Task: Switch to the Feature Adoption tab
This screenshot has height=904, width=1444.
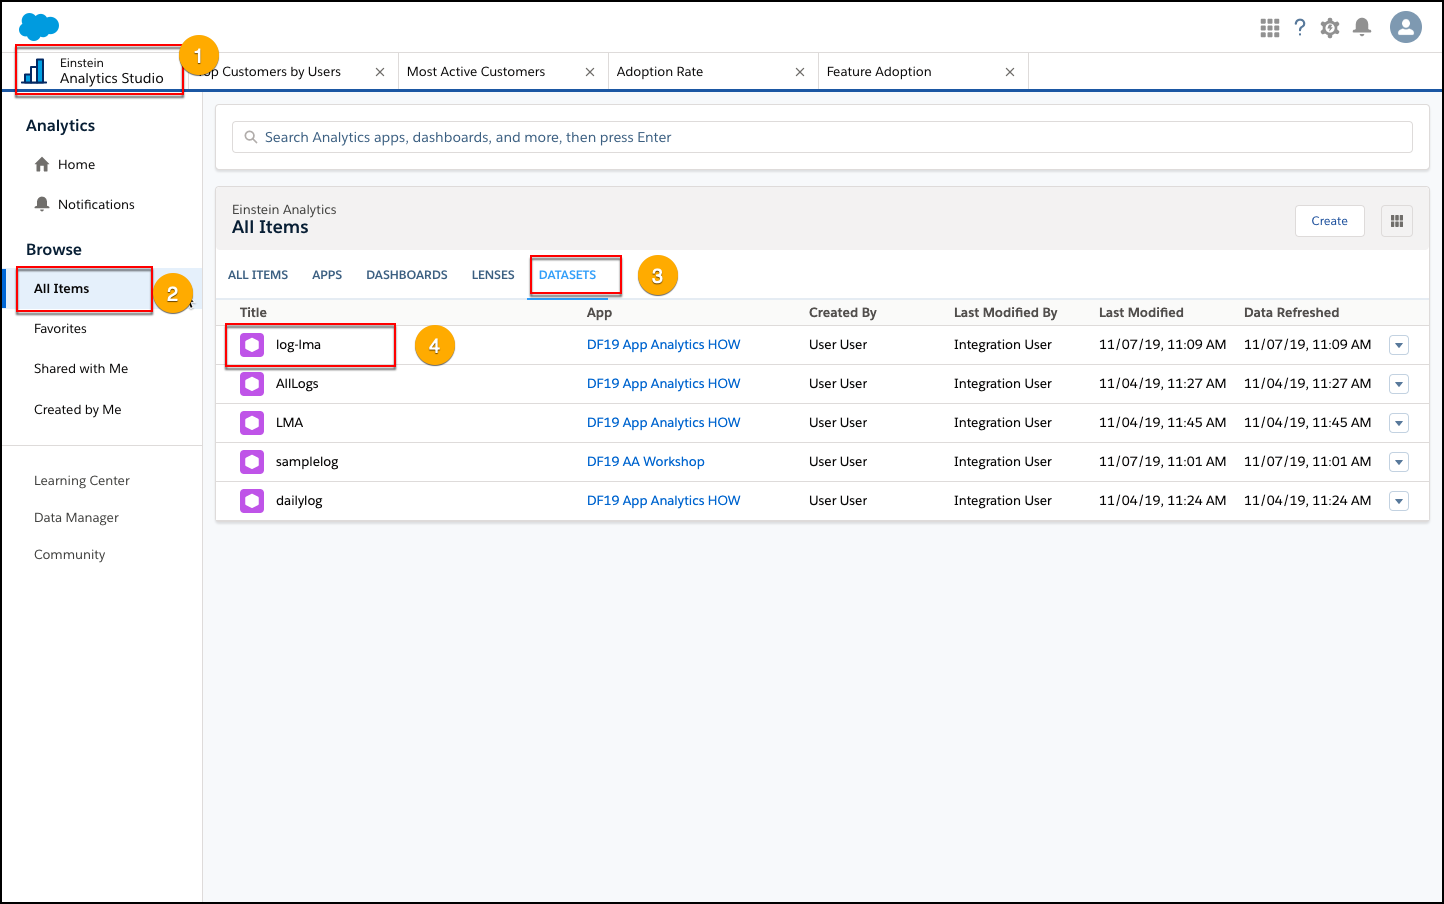Action: (x=879, y=72)
